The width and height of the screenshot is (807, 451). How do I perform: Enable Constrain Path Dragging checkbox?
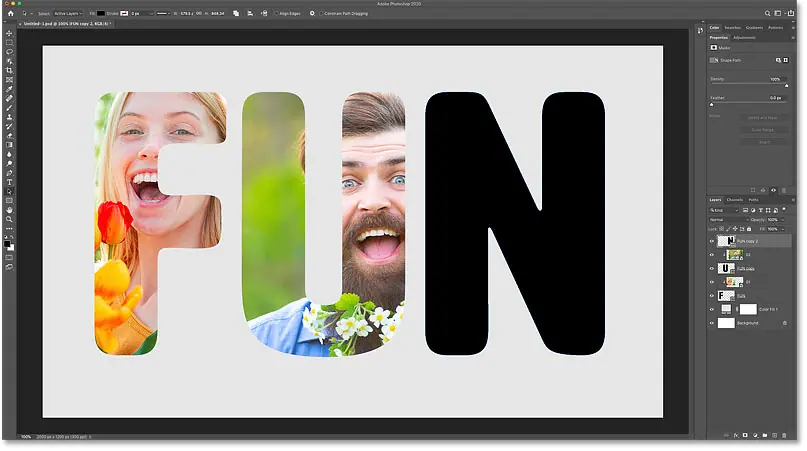point(321,13)
